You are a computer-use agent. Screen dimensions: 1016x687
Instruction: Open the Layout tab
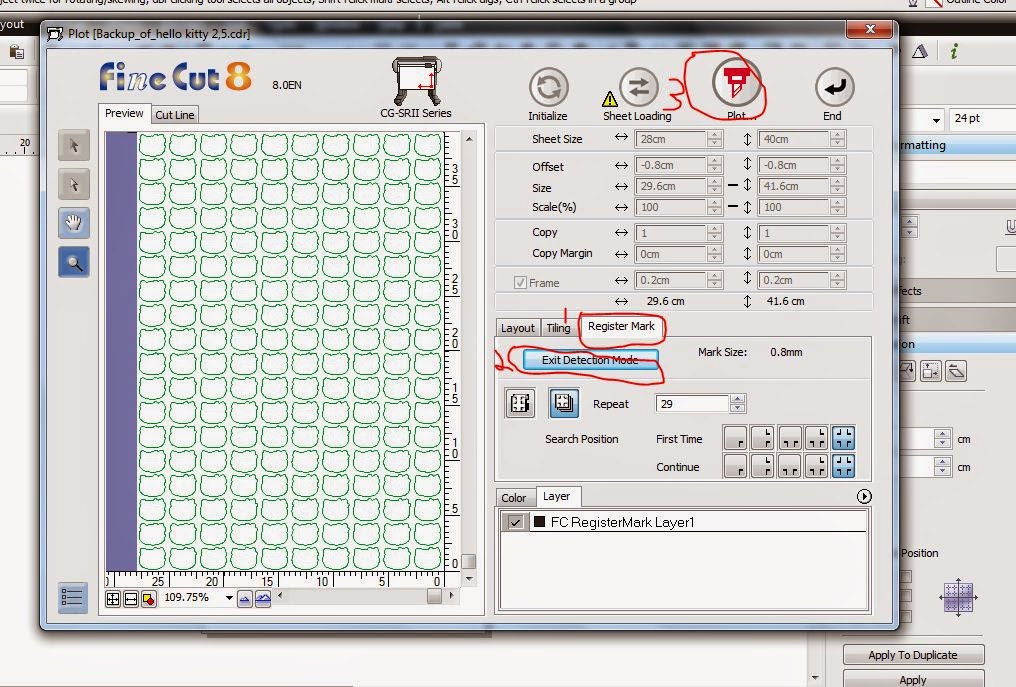tap(518, 328)
